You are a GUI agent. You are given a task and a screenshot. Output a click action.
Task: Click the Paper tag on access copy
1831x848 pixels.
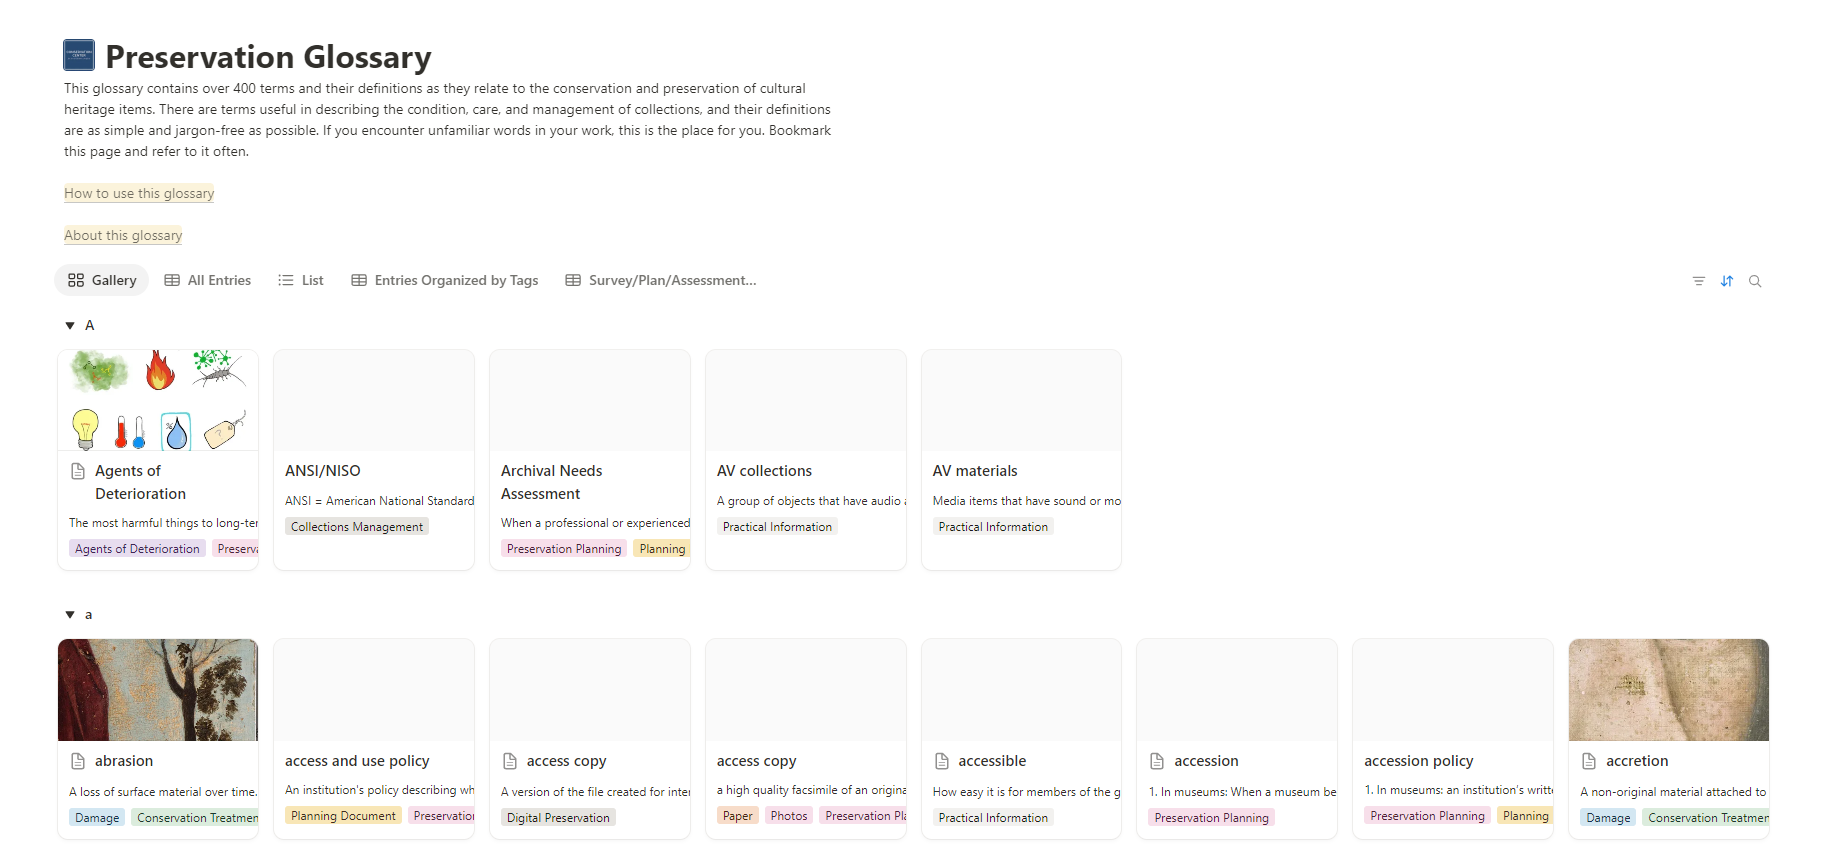pyautogui.click(x=738, y=816)
